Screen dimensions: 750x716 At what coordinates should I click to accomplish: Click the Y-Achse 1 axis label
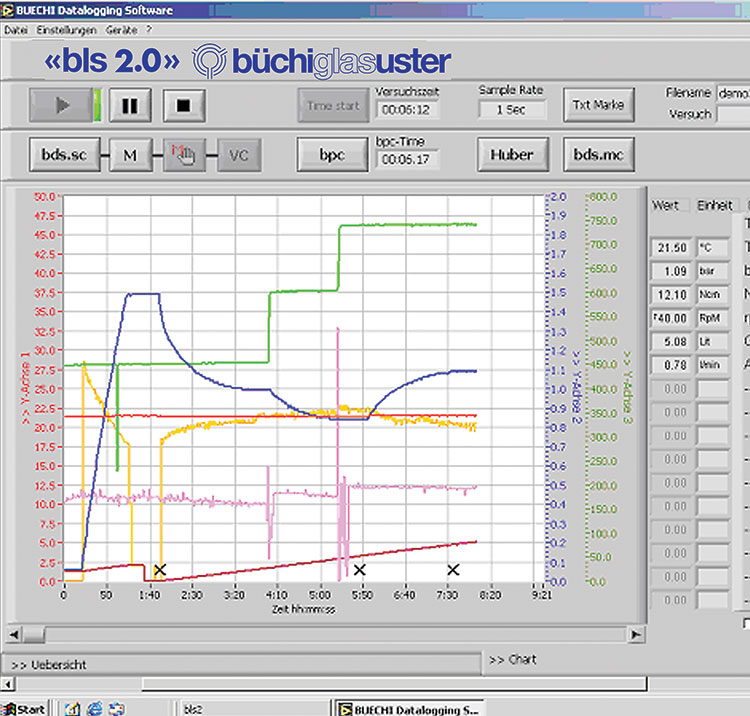pyautogui.click(x=25, y=387)
